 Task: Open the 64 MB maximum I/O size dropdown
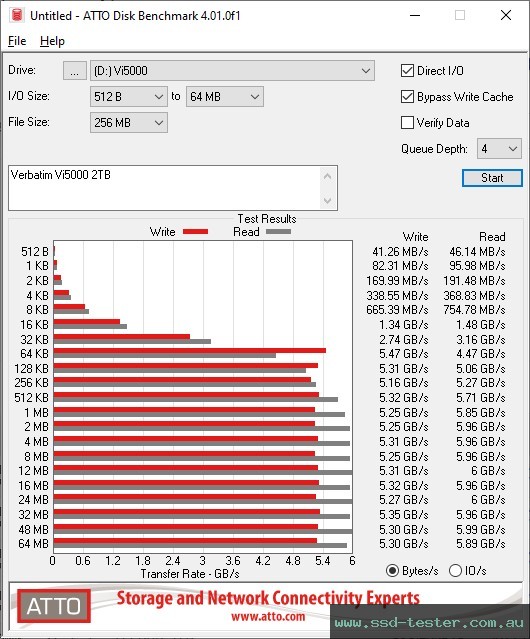pos(224,97)
